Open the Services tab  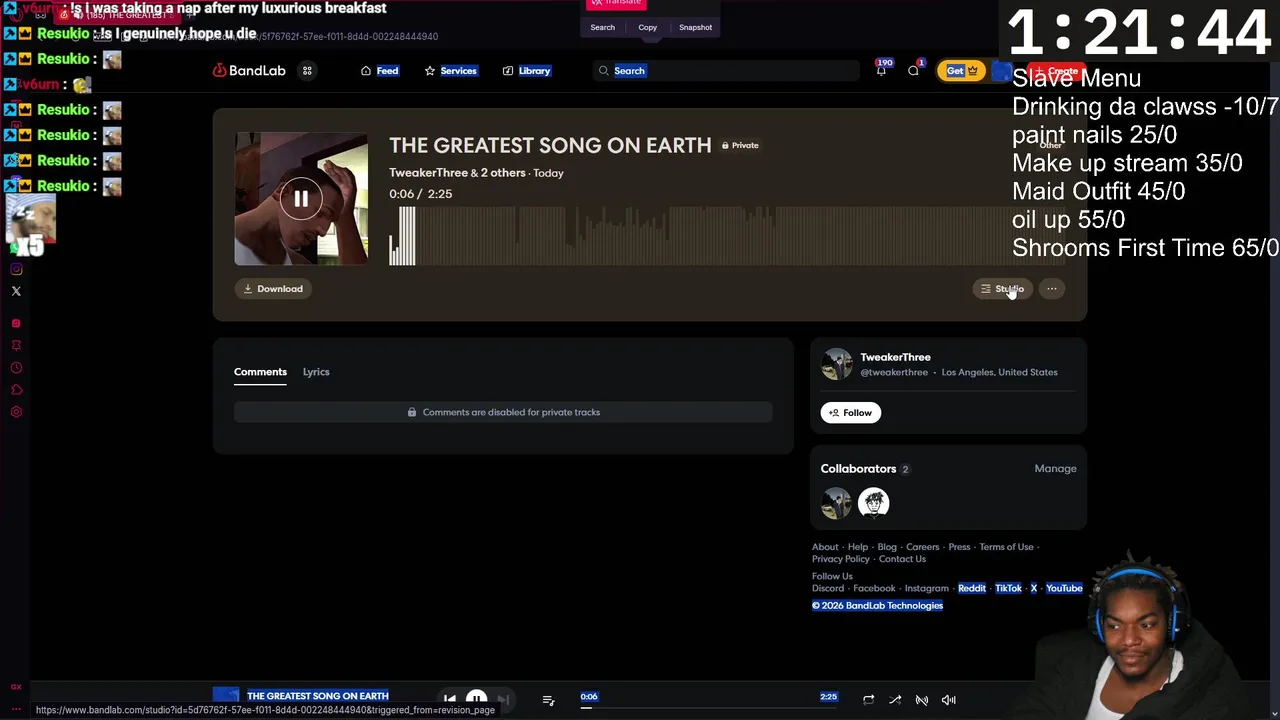pyautogui.click(x=451, y=71)
